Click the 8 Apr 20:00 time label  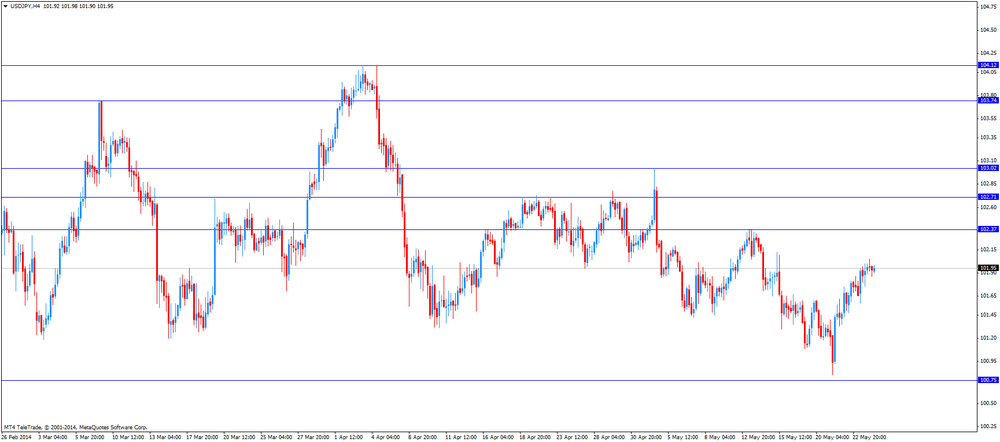click(x=423, y=438)
